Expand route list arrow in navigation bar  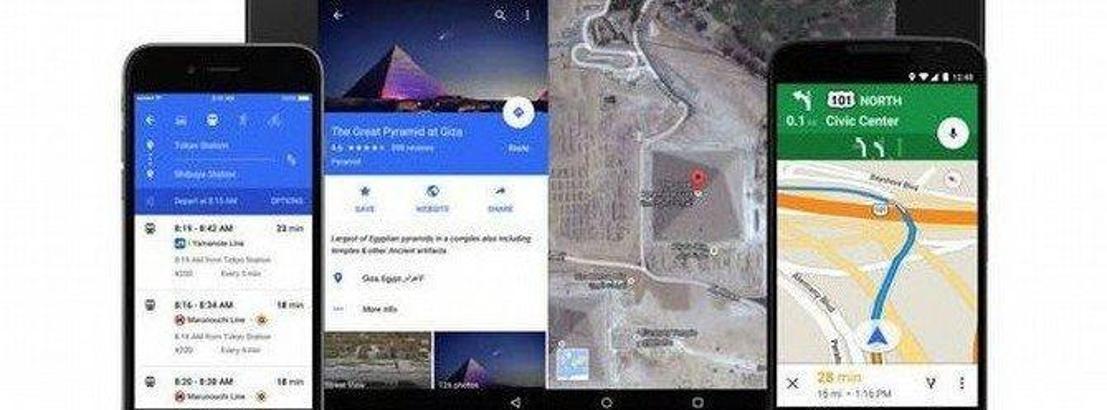930,383
